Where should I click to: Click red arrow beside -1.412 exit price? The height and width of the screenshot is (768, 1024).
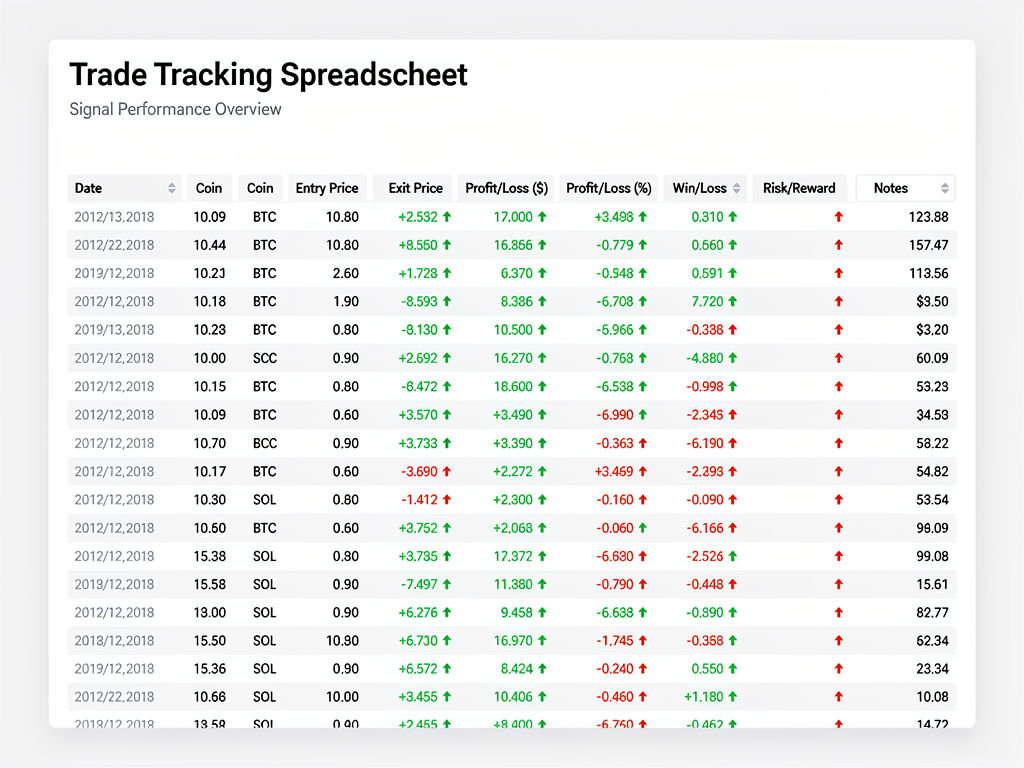447,500
